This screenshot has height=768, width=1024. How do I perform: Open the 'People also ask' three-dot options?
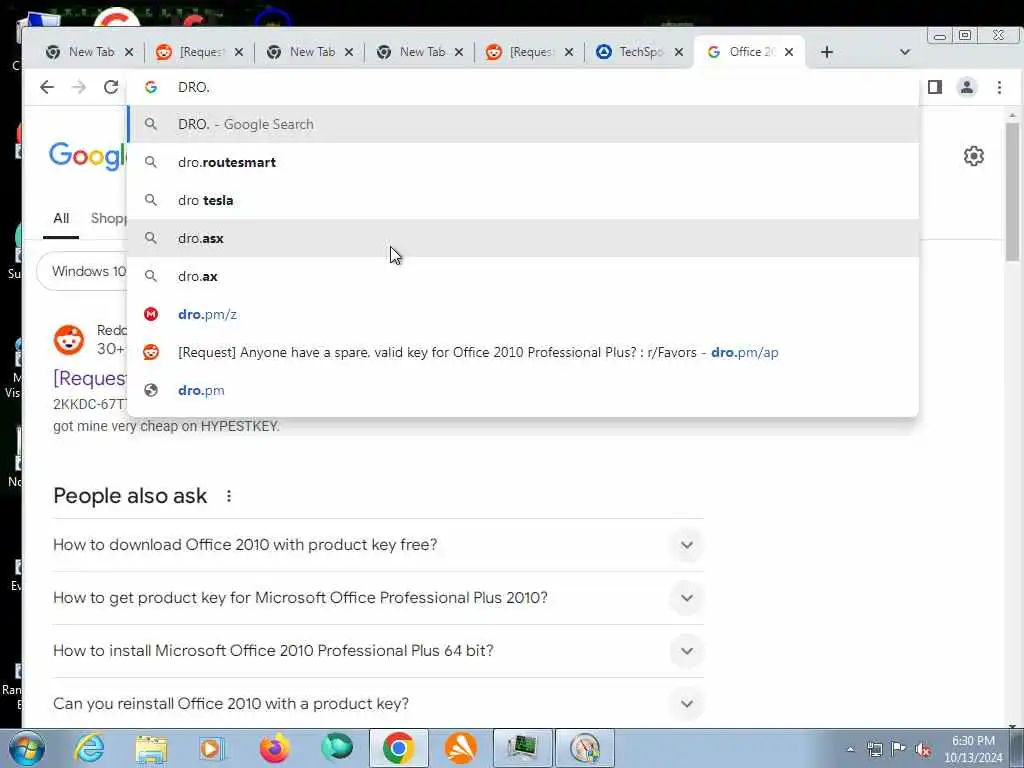tap(229, 496)
